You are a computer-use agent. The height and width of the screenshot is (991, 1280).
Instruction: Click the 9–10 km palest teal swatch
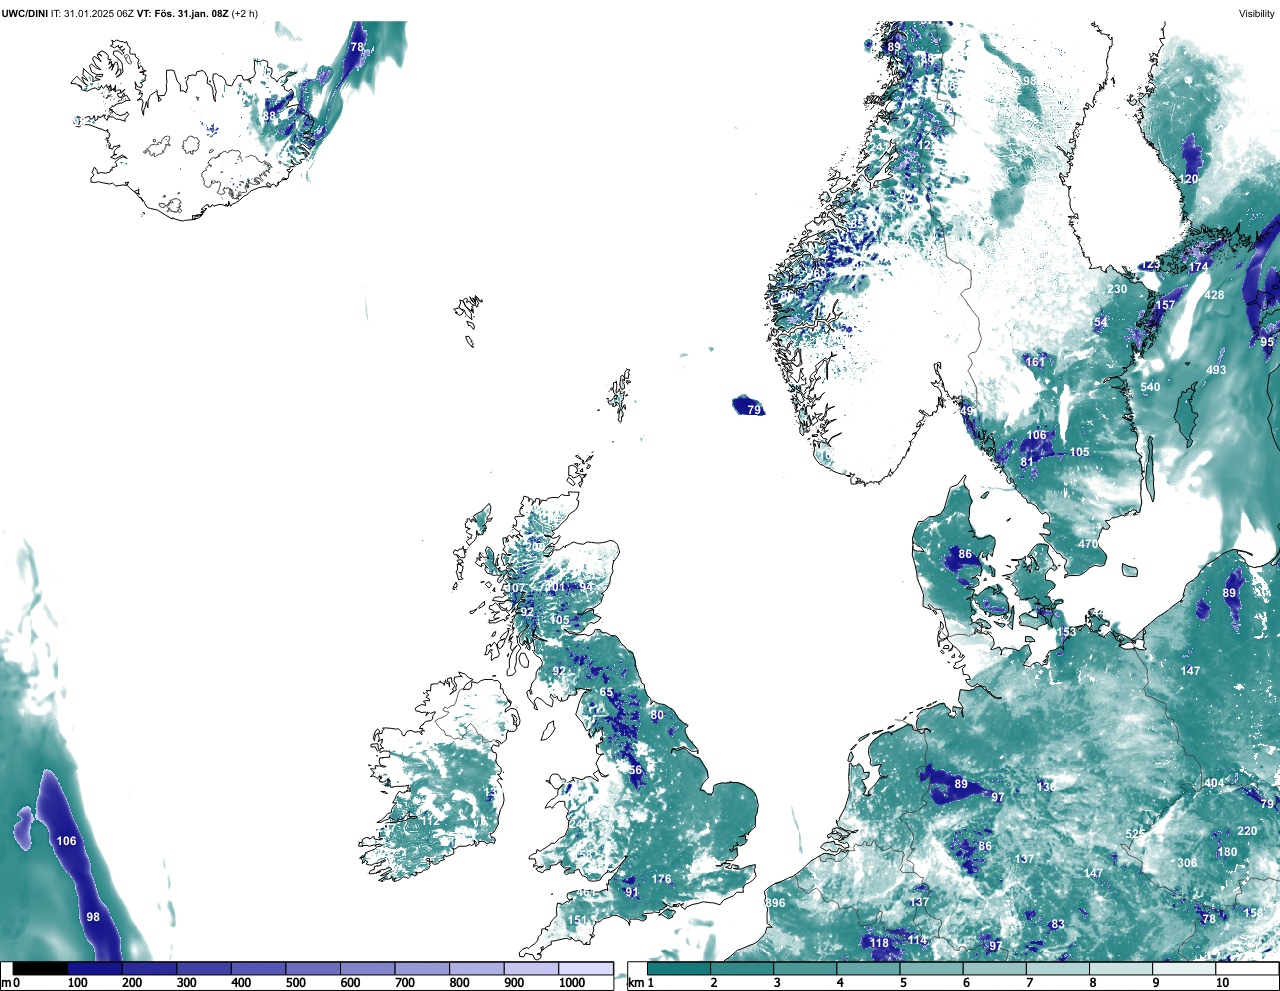1183,969
